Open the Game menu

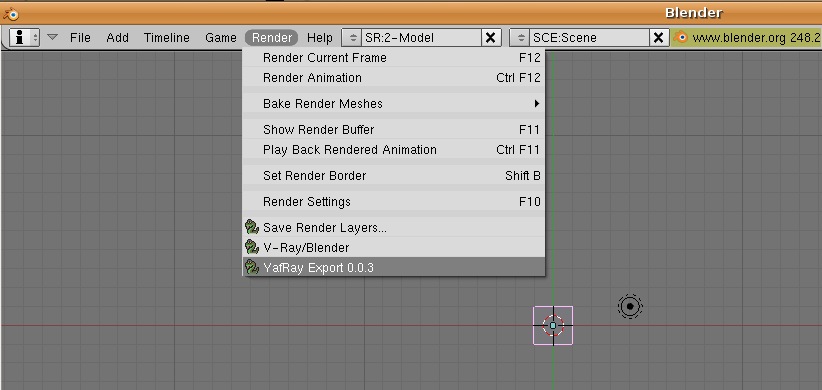pyautogui.click(x=221, y=38)
